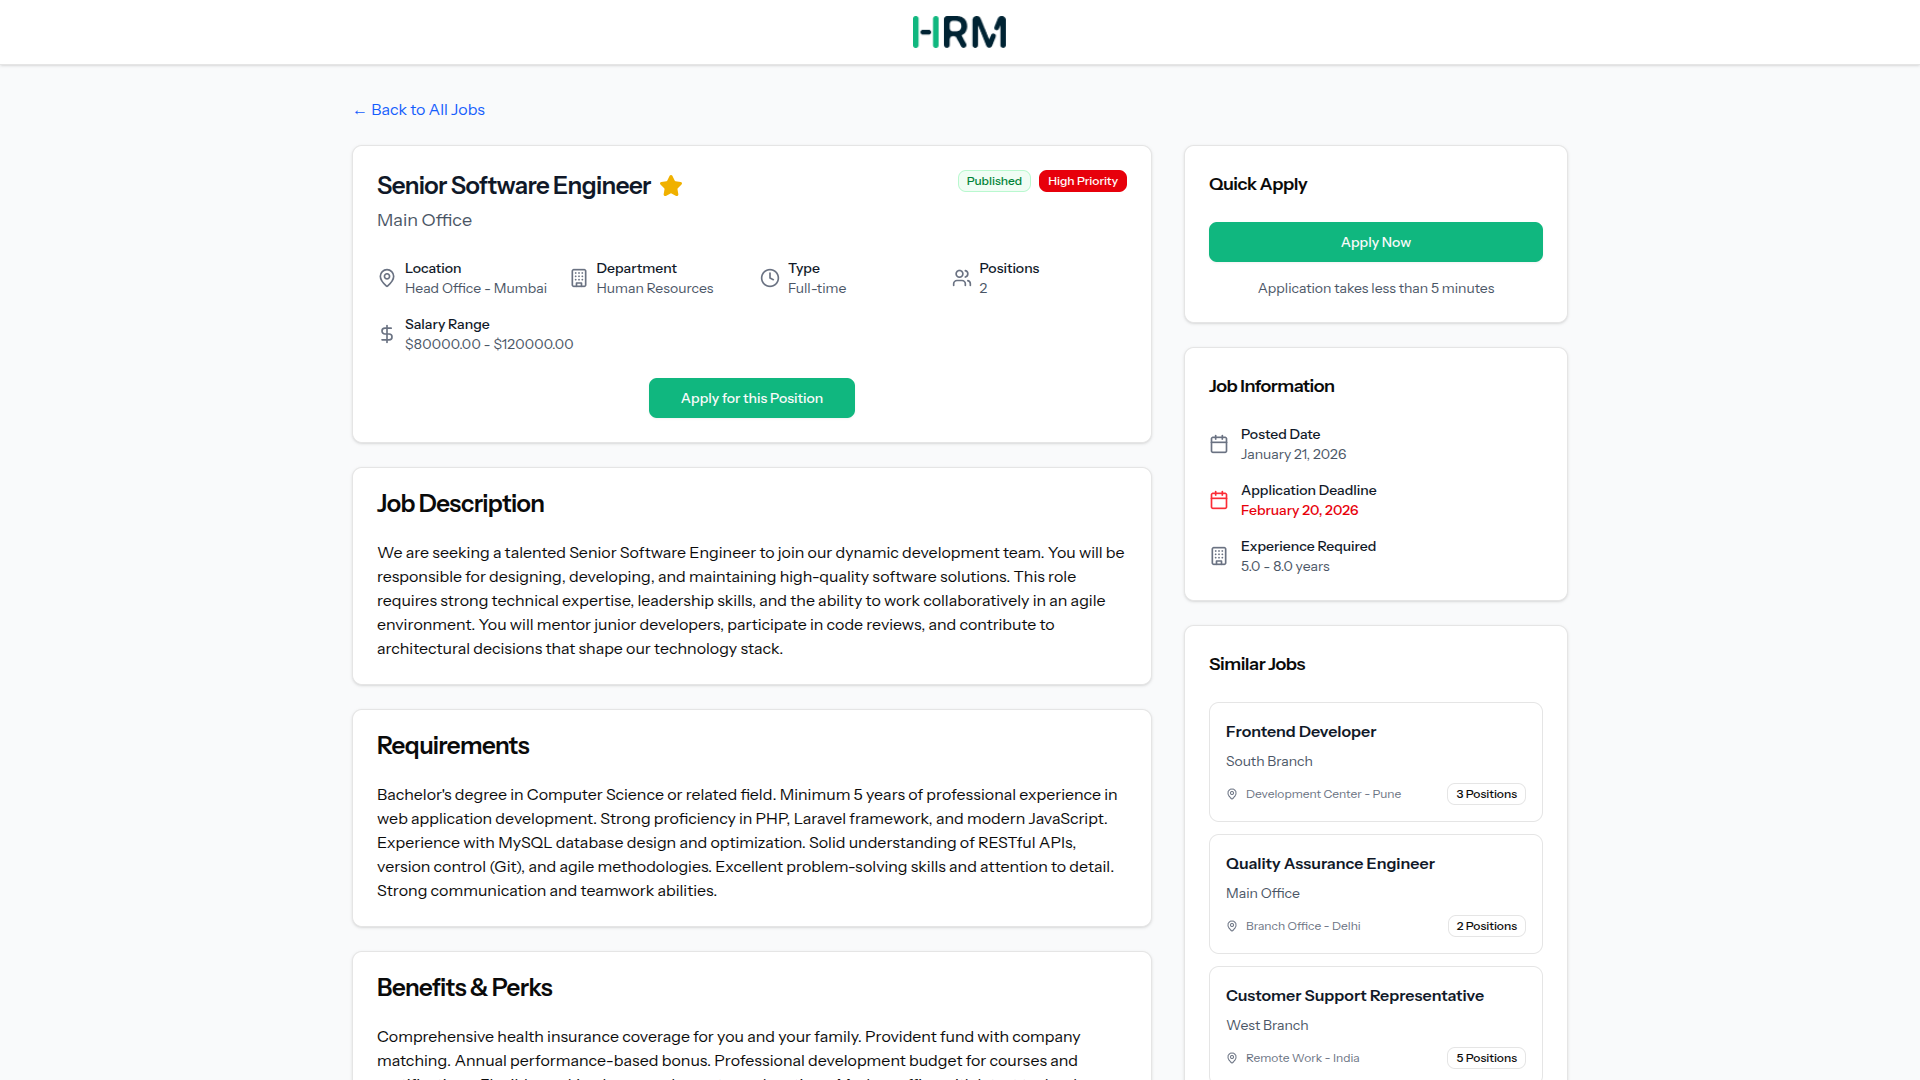
Task: Click the clock icon beside Type
Action: [770, 278]
